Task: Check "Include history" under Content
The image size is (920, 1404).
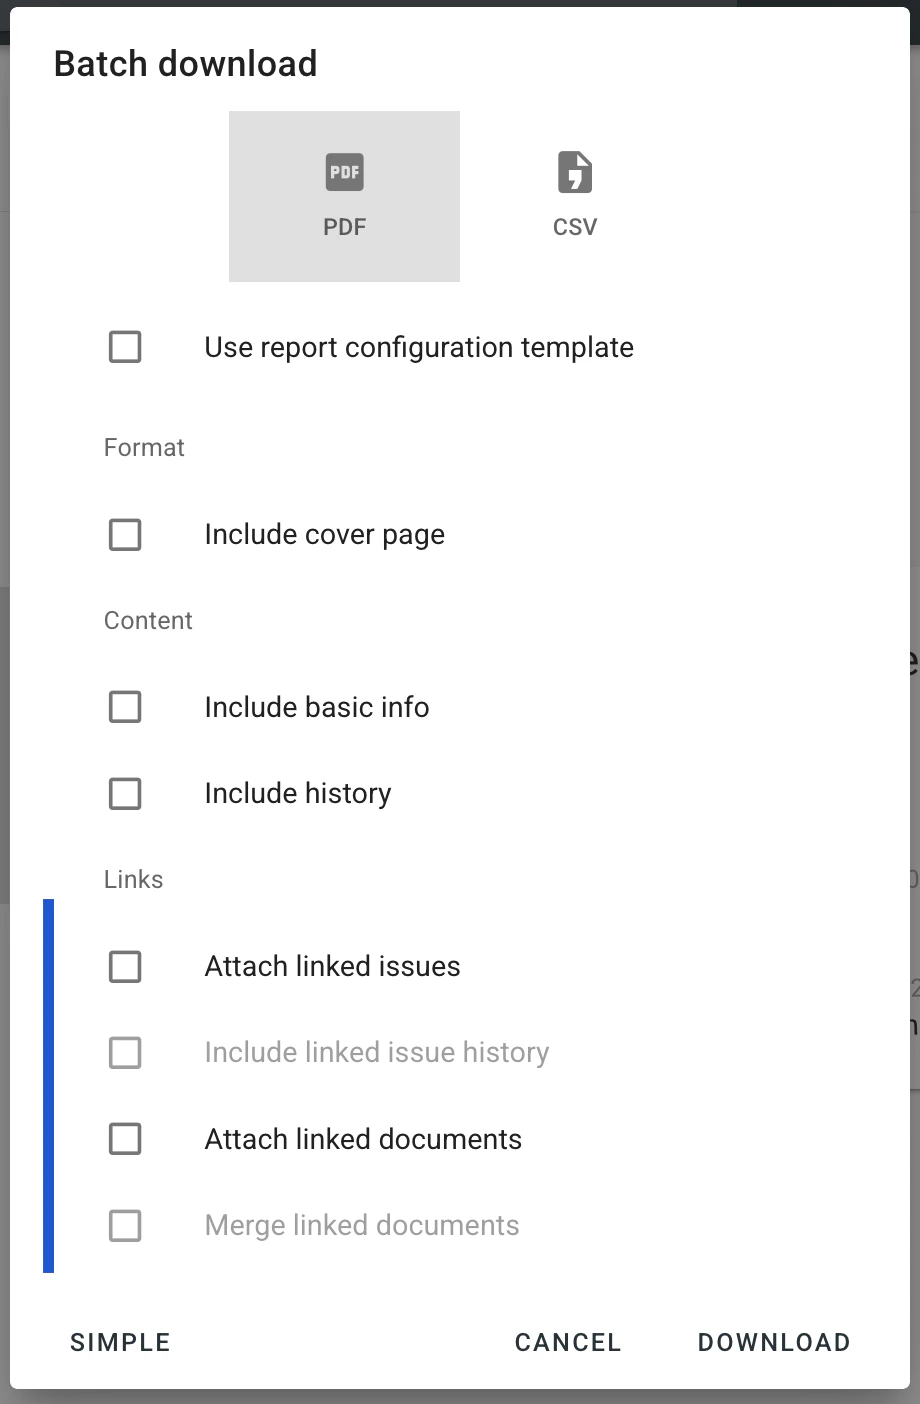Action: click(124, 793)
